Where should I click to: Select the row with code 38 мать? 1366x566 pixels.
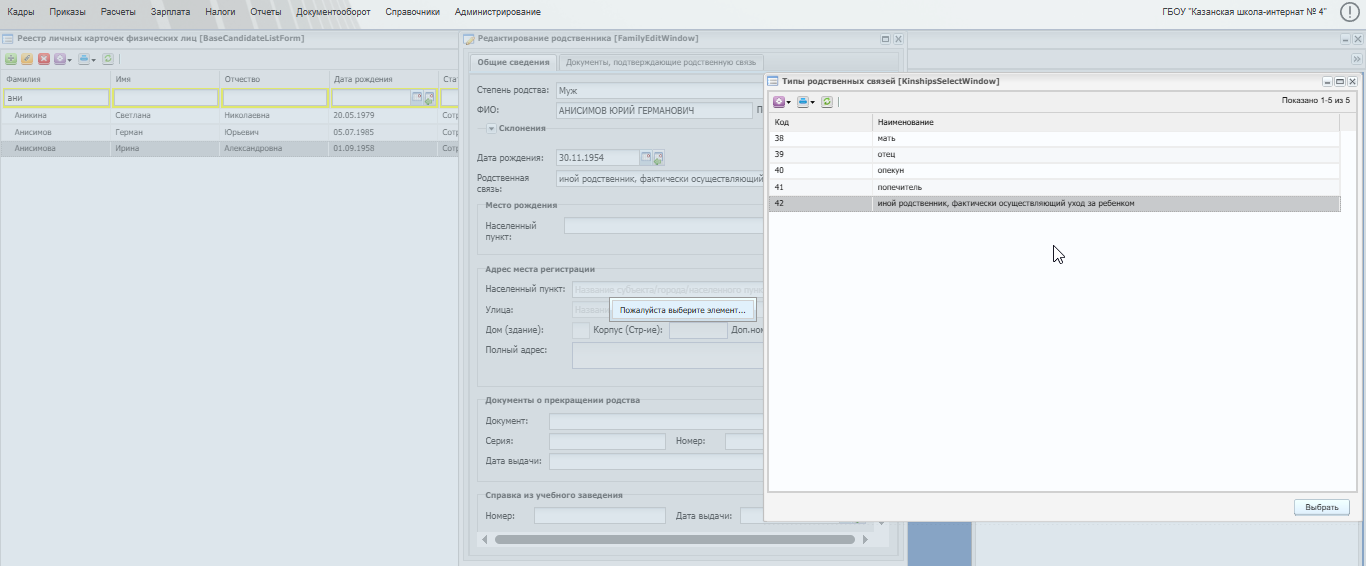click(1054, 138)
